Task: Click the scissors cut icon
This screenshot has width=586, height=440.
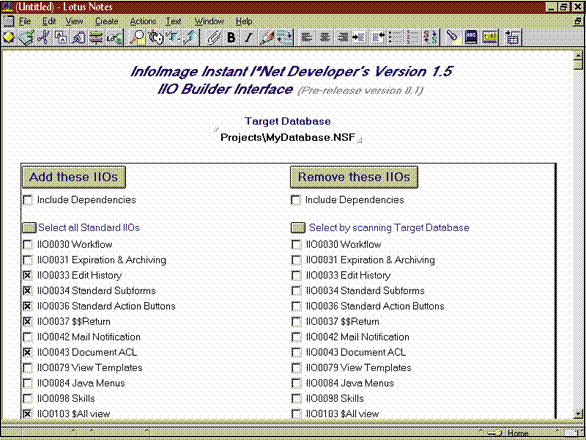Action: click(43, 37)
